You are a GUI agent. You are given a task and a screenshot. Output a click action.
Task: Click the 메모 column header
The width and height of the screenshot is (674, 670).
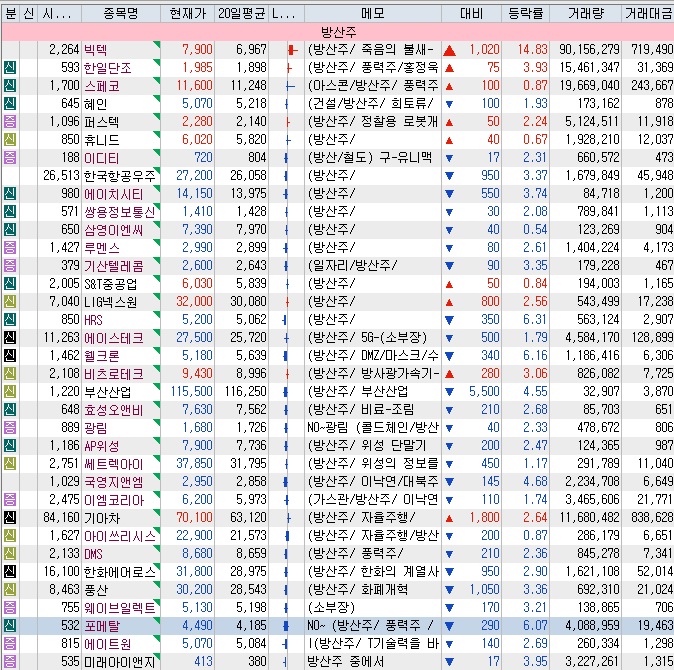tap(373, 14)
